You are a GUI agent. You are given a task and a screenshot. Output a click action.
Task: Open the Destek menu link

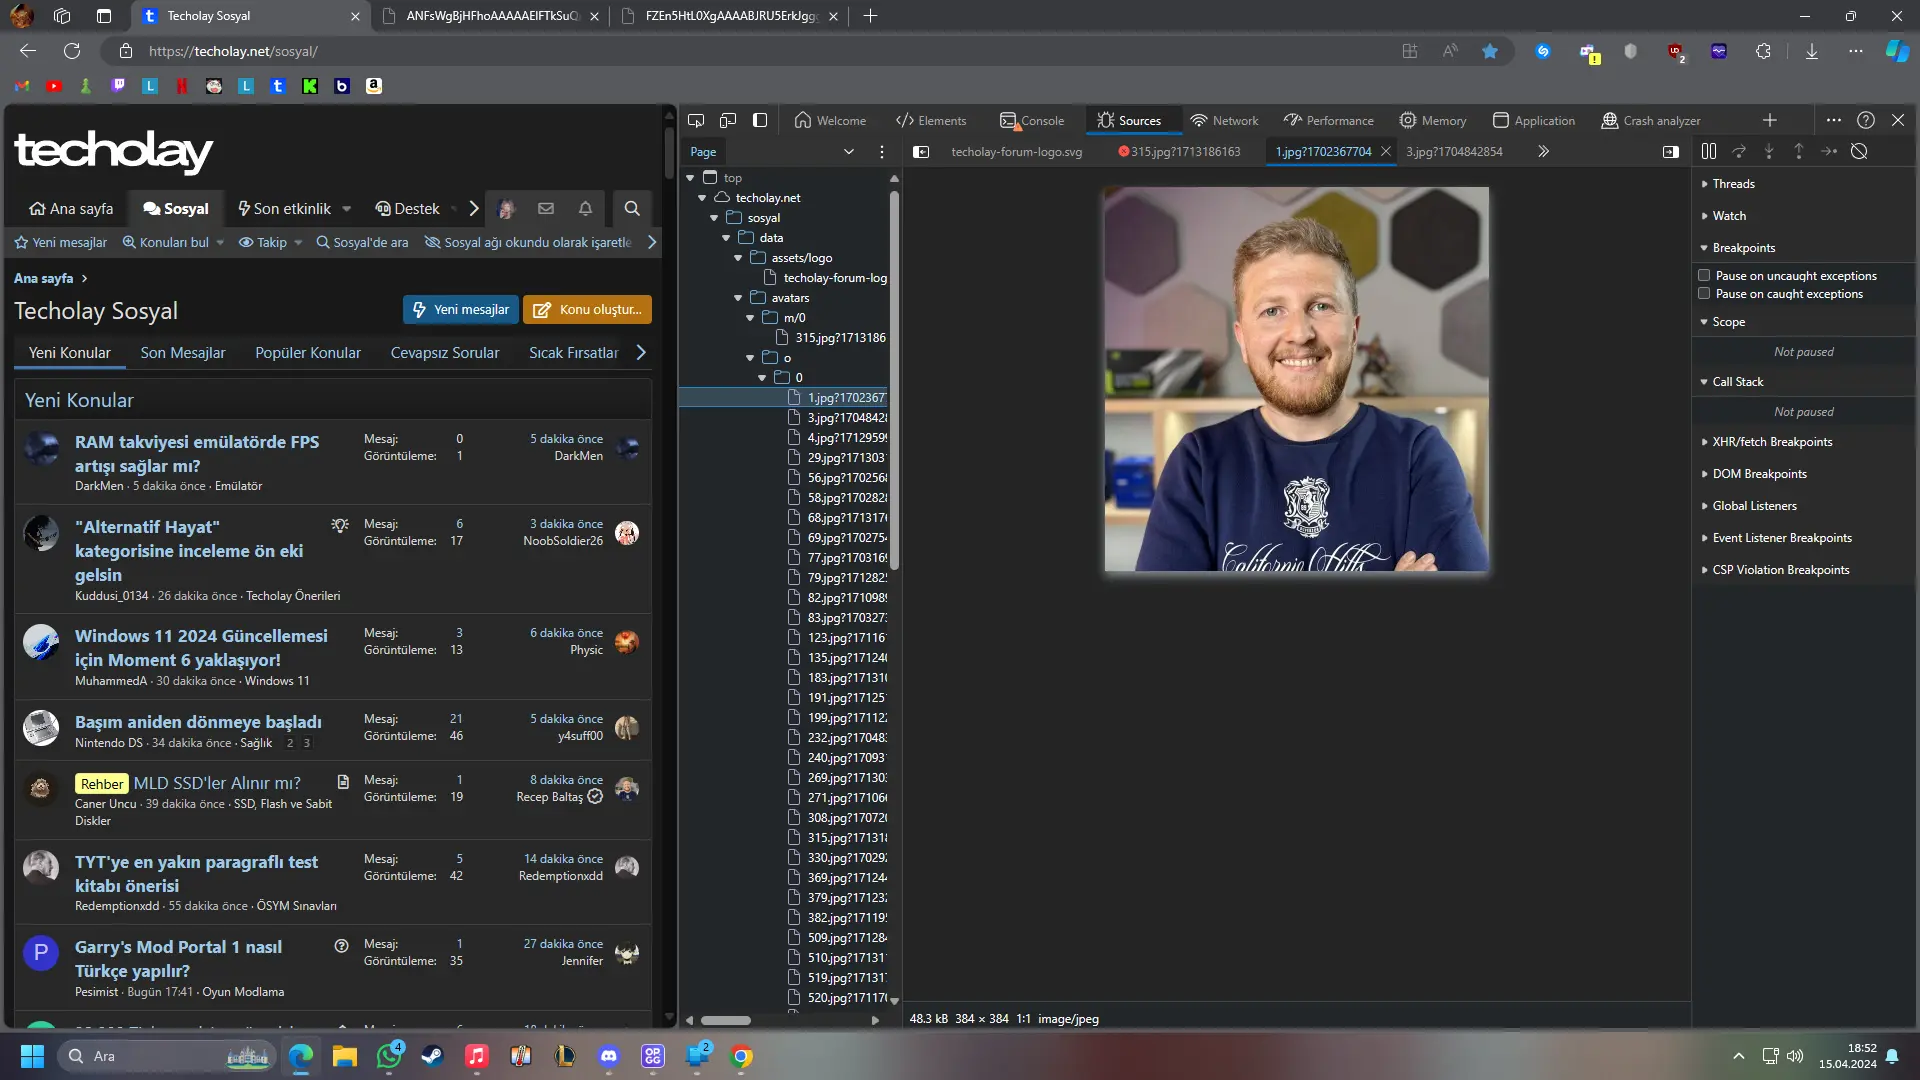(407, 208)
